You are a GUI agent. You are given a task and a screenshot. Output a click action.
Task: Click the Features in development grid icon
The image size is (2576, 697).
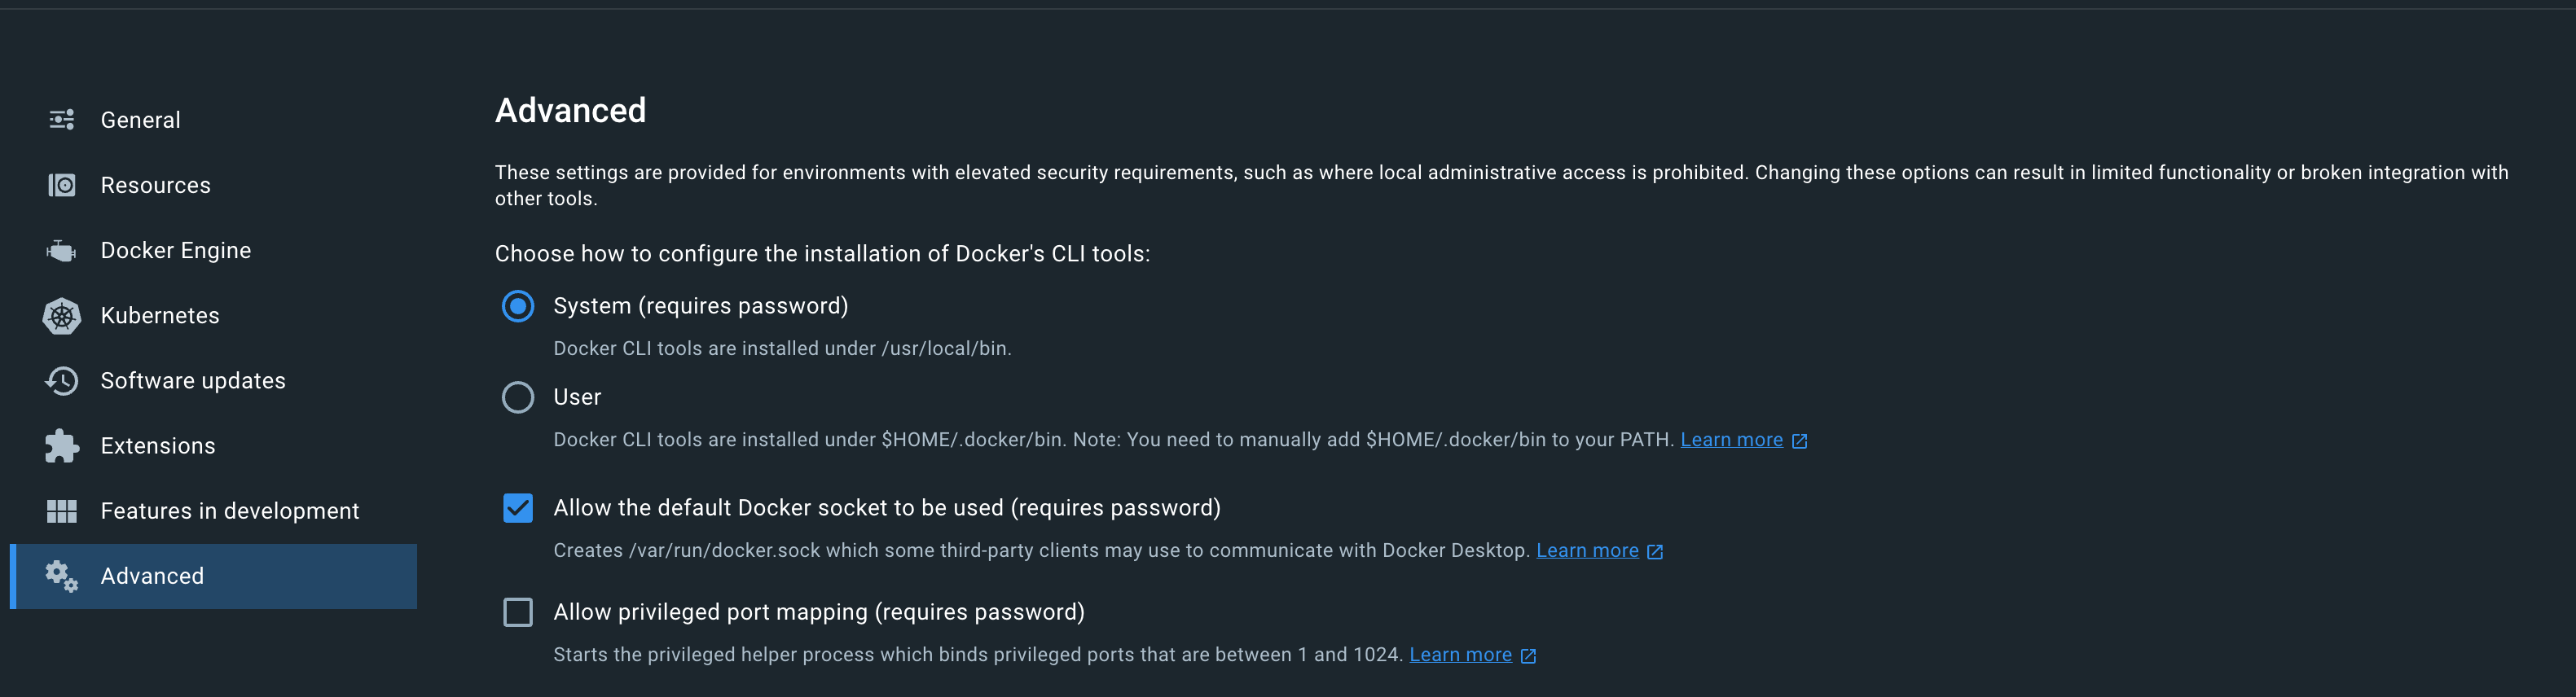click(62, 511)
